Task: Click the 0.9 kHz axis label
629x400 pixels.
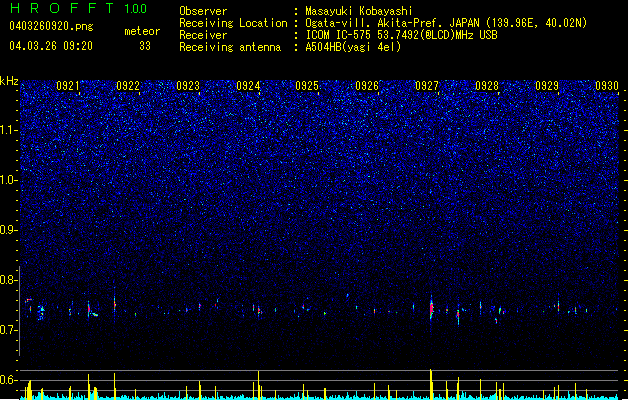Action: pyautogui.click(x=9, y=230)
